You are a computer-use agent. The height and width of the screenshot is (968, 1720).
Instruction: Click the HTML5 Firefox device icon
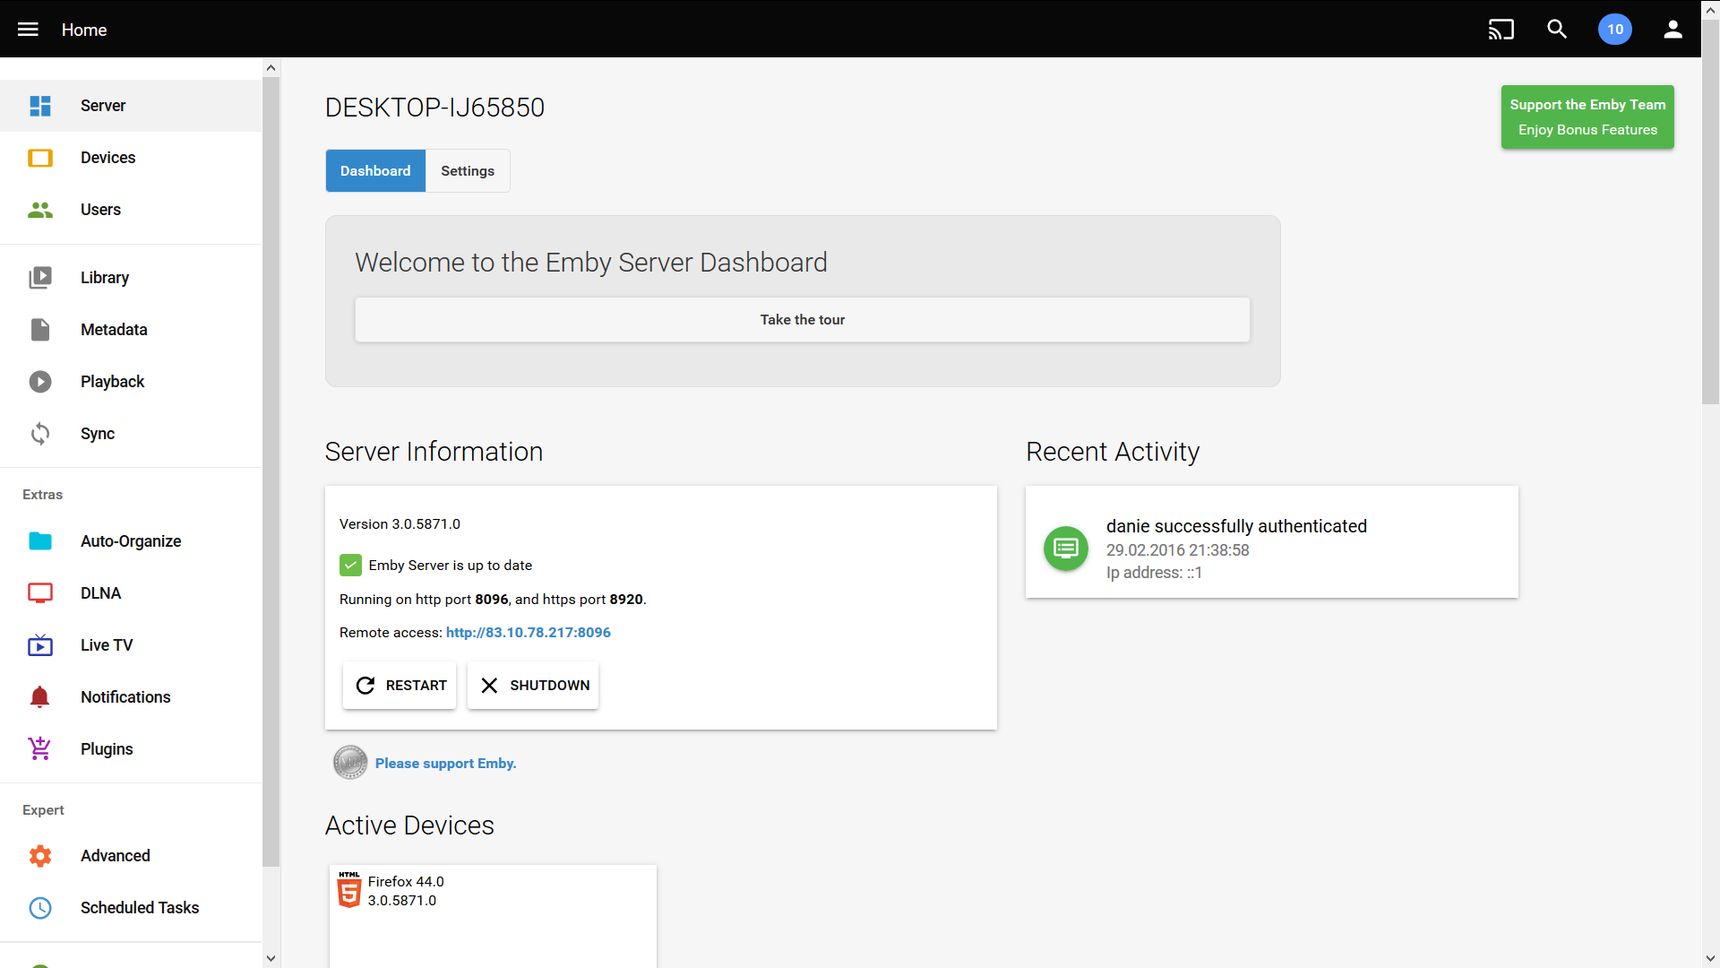tap(349, 889)
